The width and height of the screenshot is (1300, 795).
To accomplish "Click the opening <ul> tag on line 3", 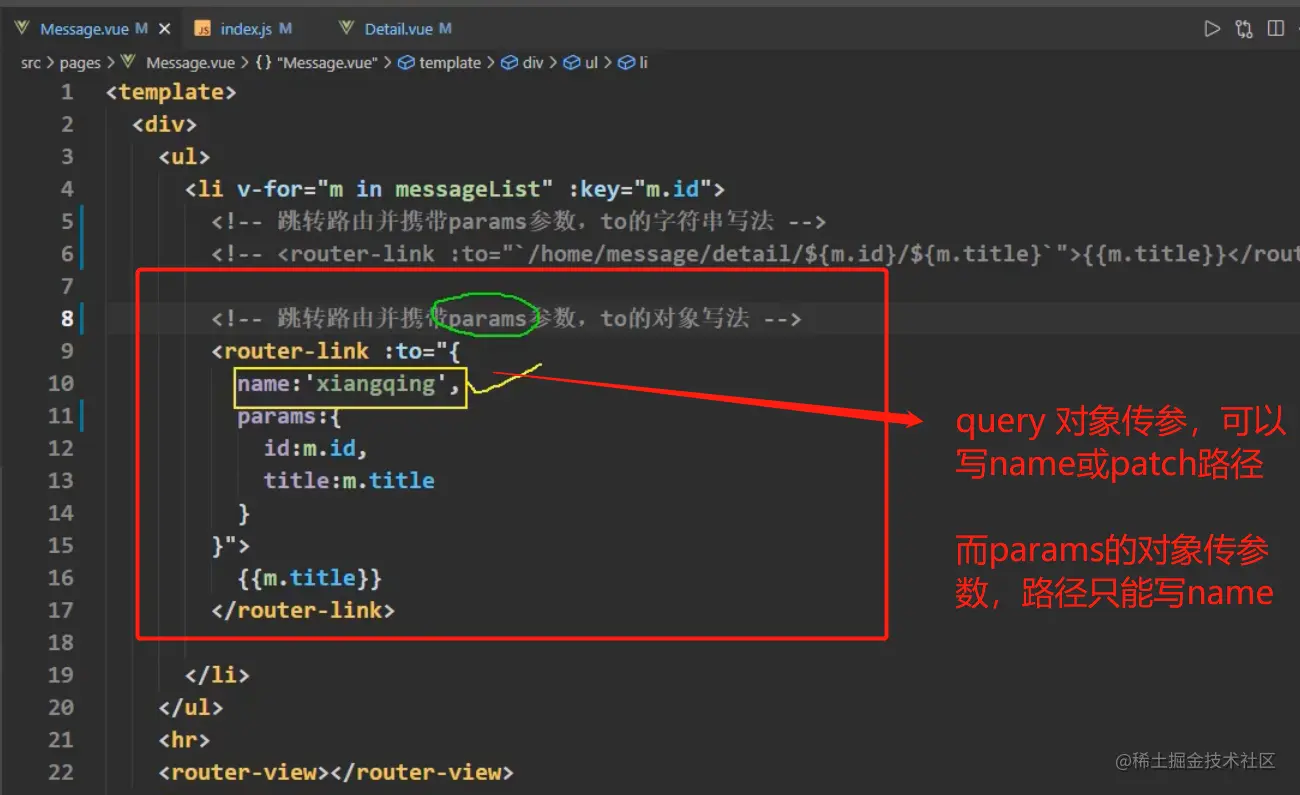I will tap(184, 157).
